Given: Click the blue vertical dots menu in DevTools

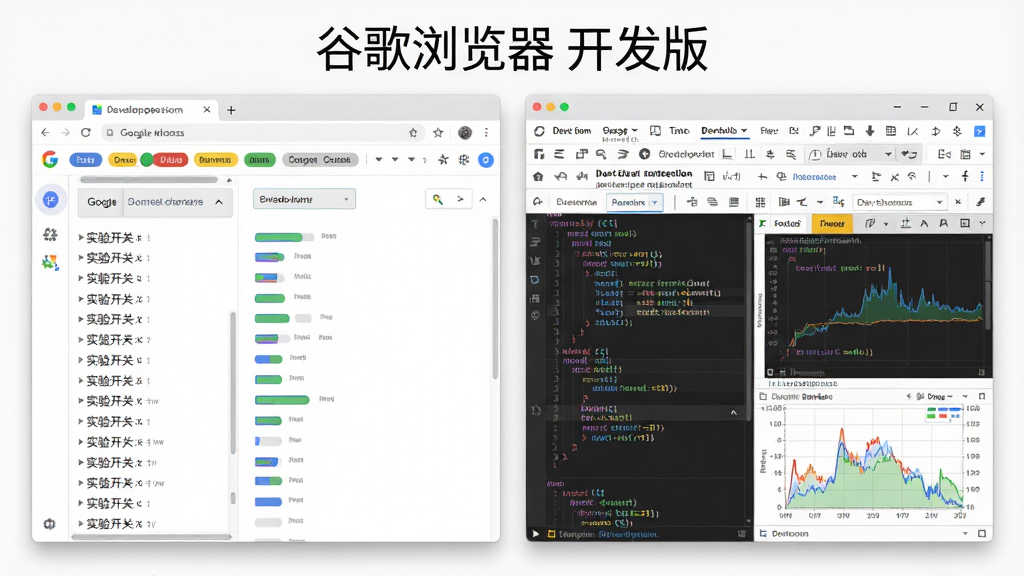Looking at the screenshot, I should coord(982,177).
